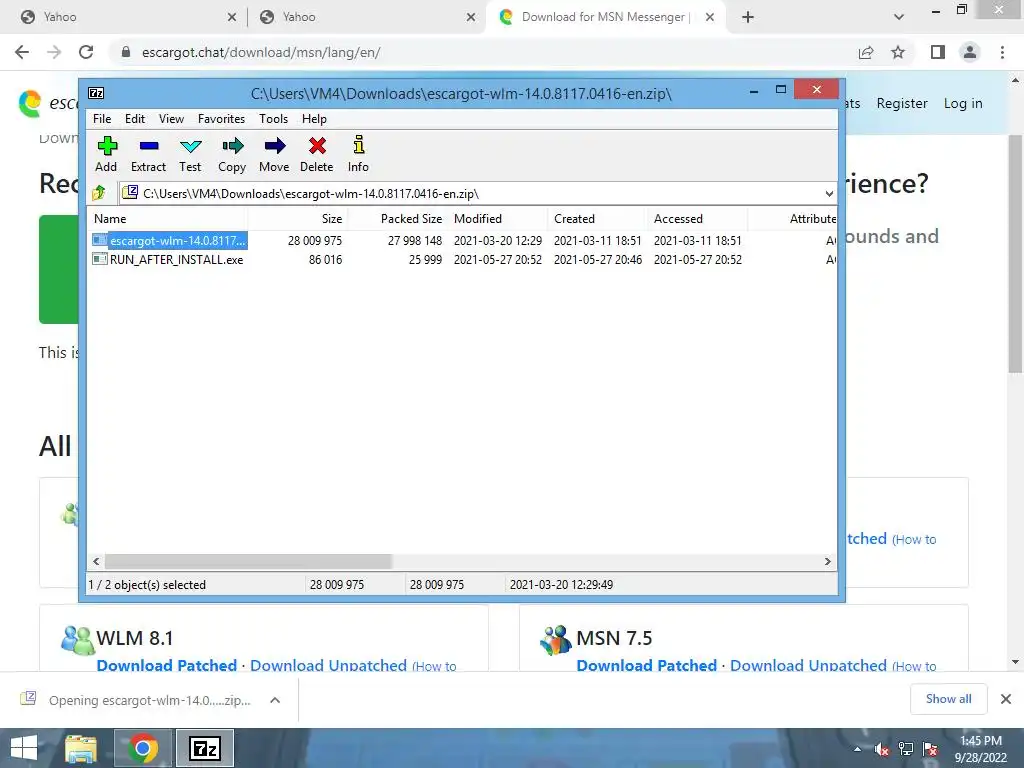Click the network tray icon

tap(906, 749)
